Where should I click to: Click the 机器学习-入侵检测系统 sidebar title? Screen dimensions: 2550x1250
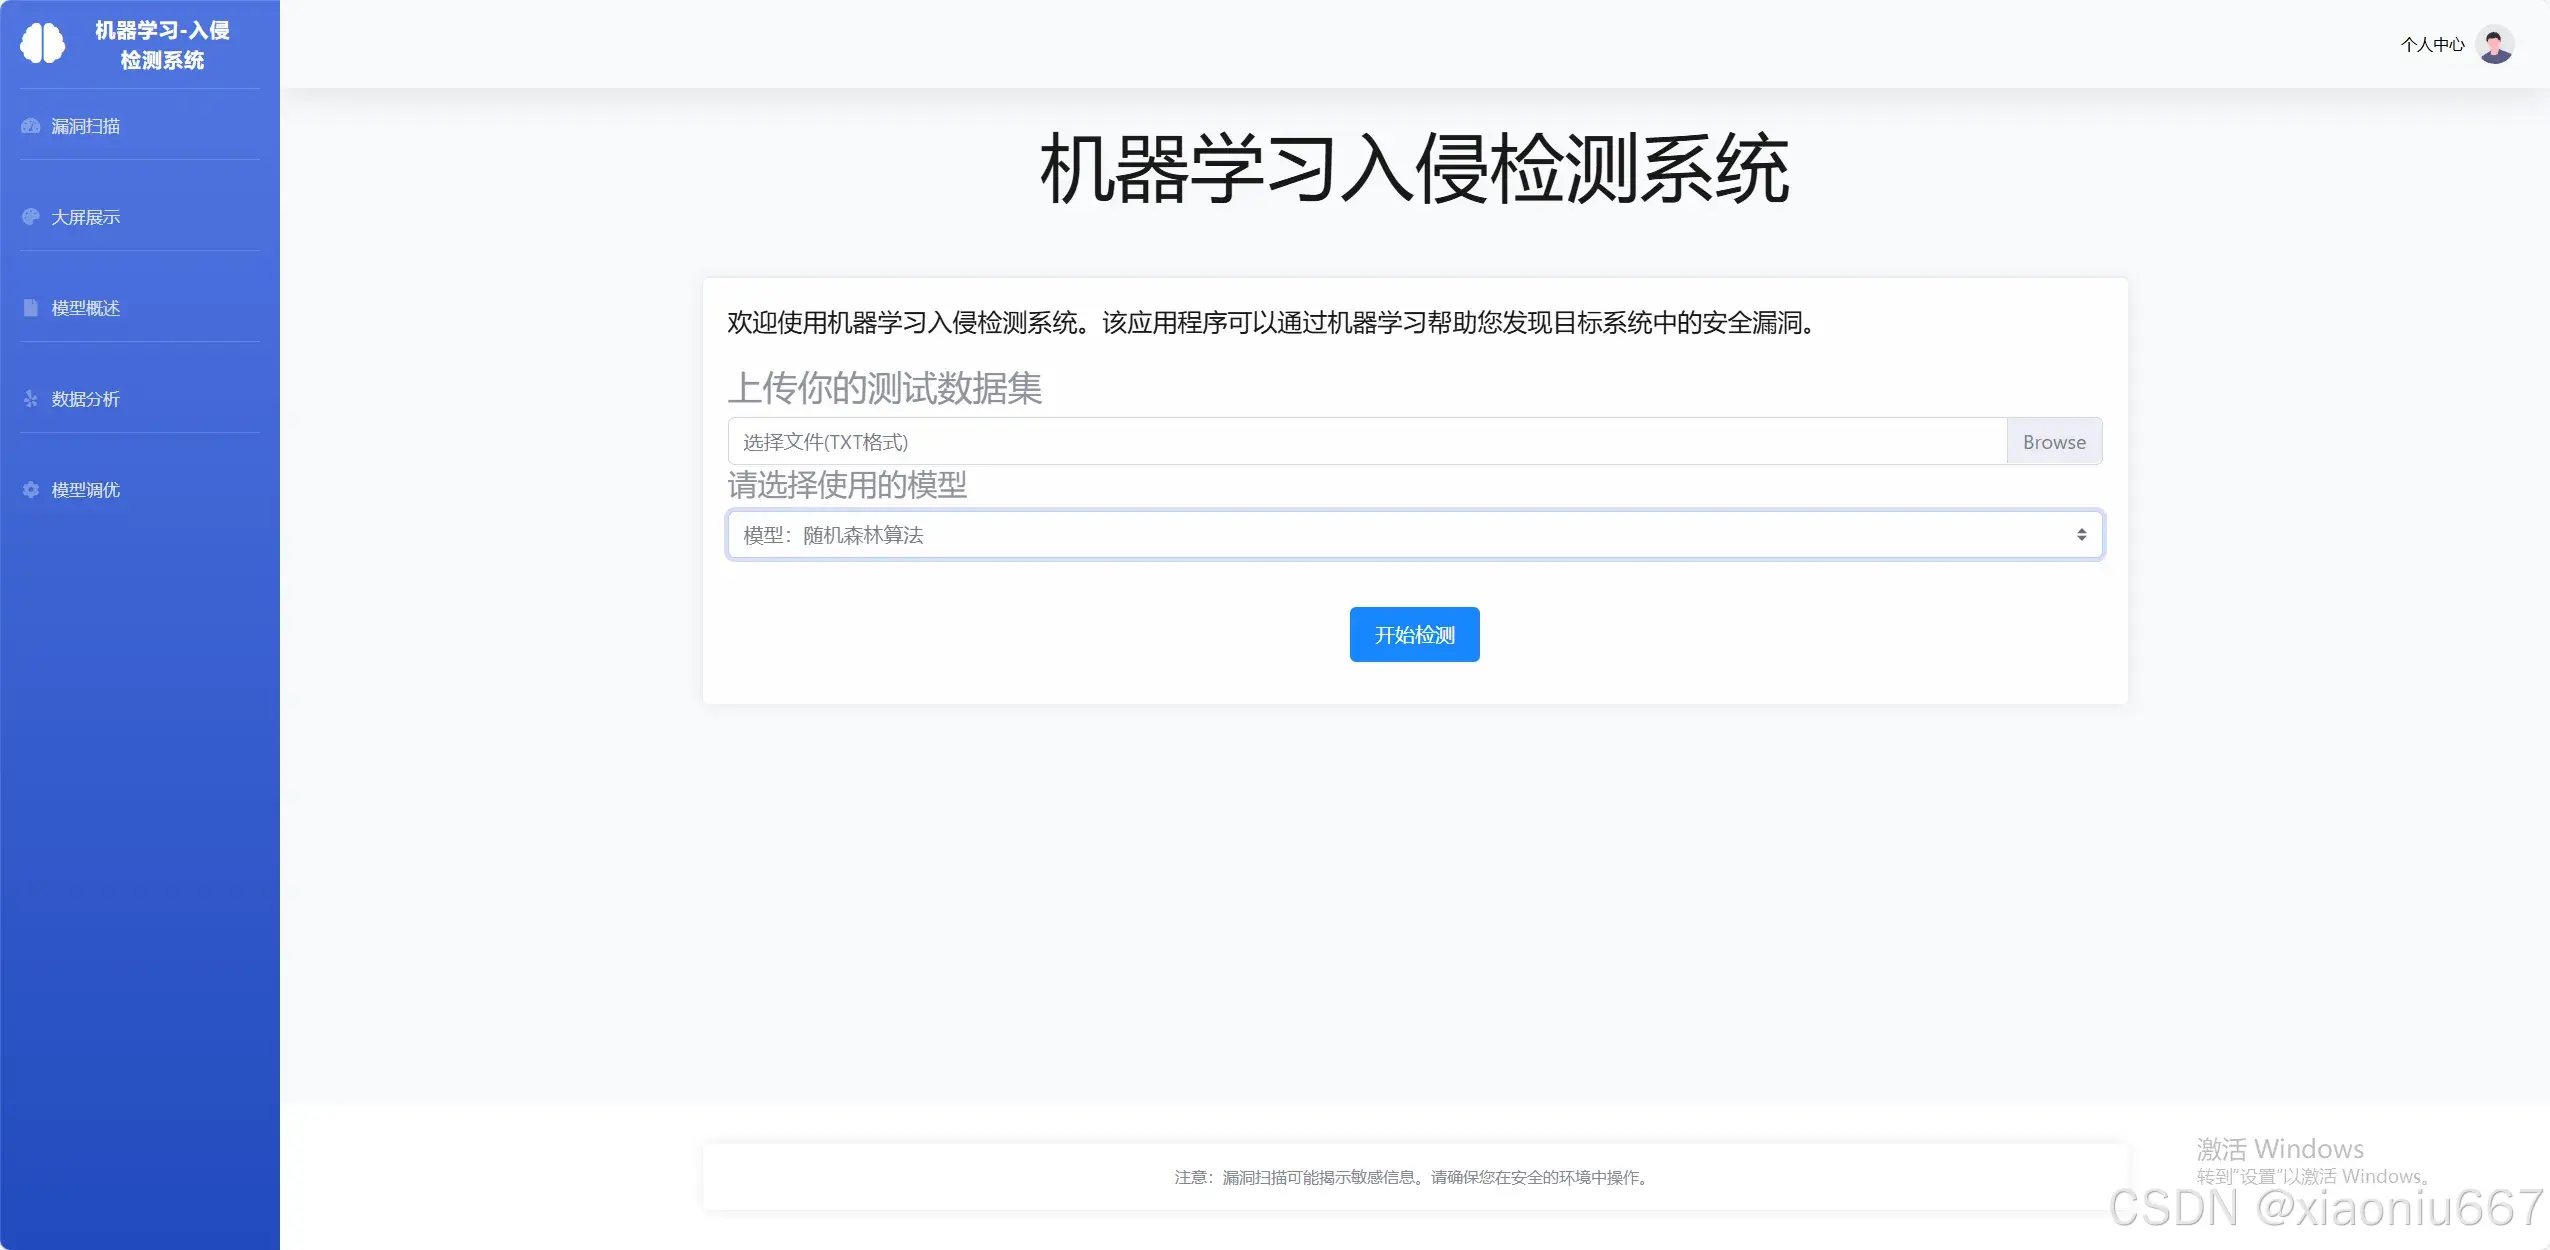(x=162, y=45)
